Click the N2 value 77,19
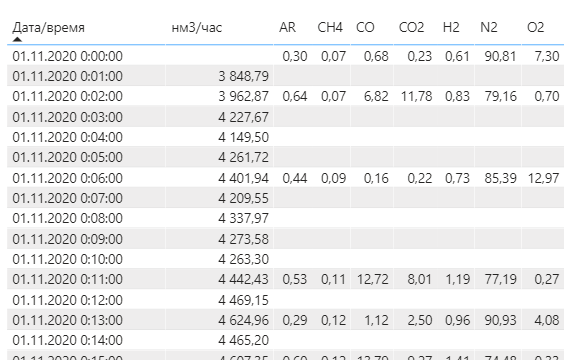Screen dimensions: 580x360 click(500, 279)
